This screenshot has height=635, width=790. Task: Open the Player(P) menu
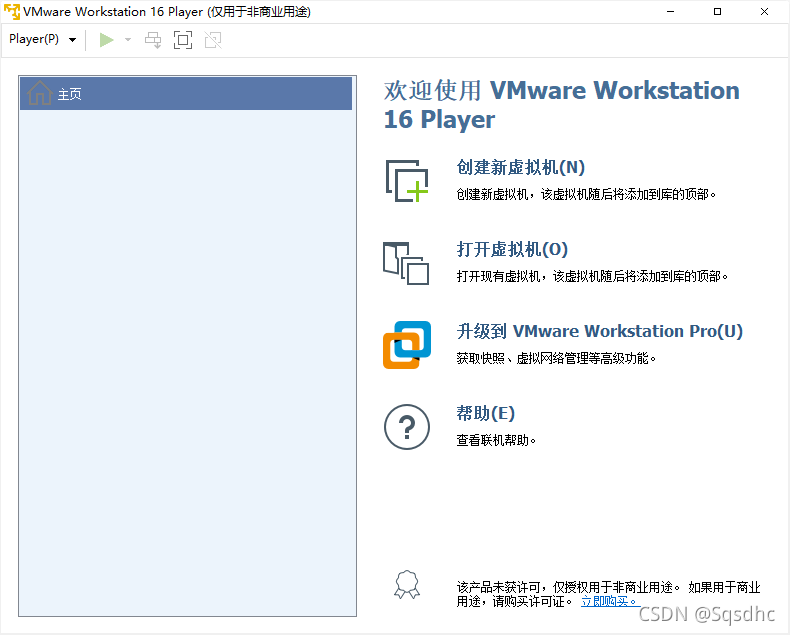tap(42, 39)
